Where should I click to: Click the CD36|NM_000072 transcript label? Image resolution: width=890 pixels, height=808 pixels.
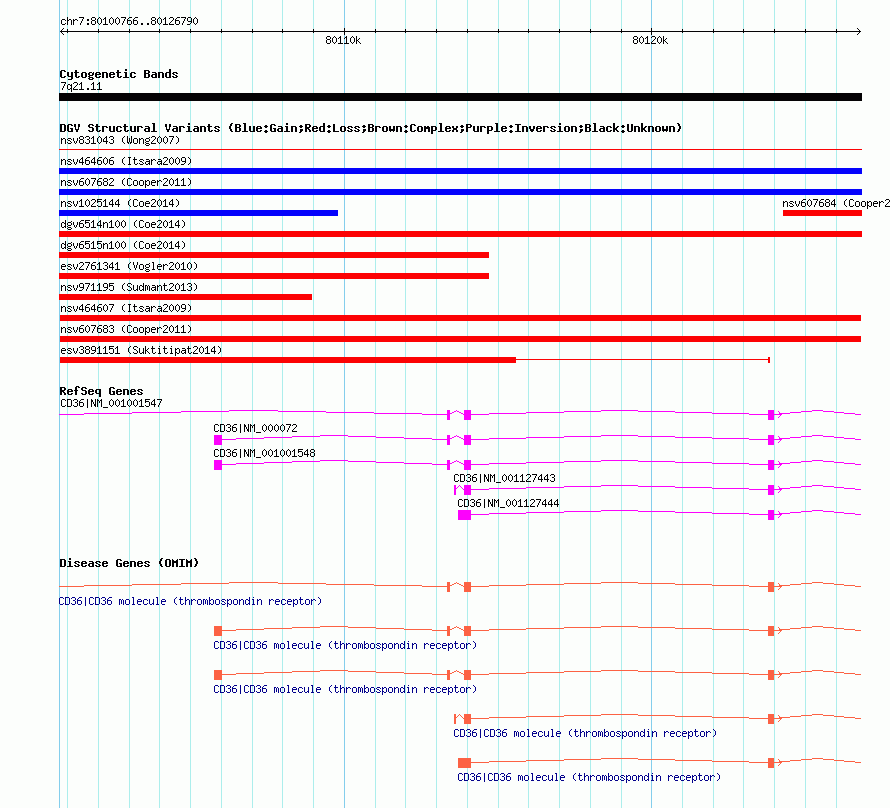point(255,428)
